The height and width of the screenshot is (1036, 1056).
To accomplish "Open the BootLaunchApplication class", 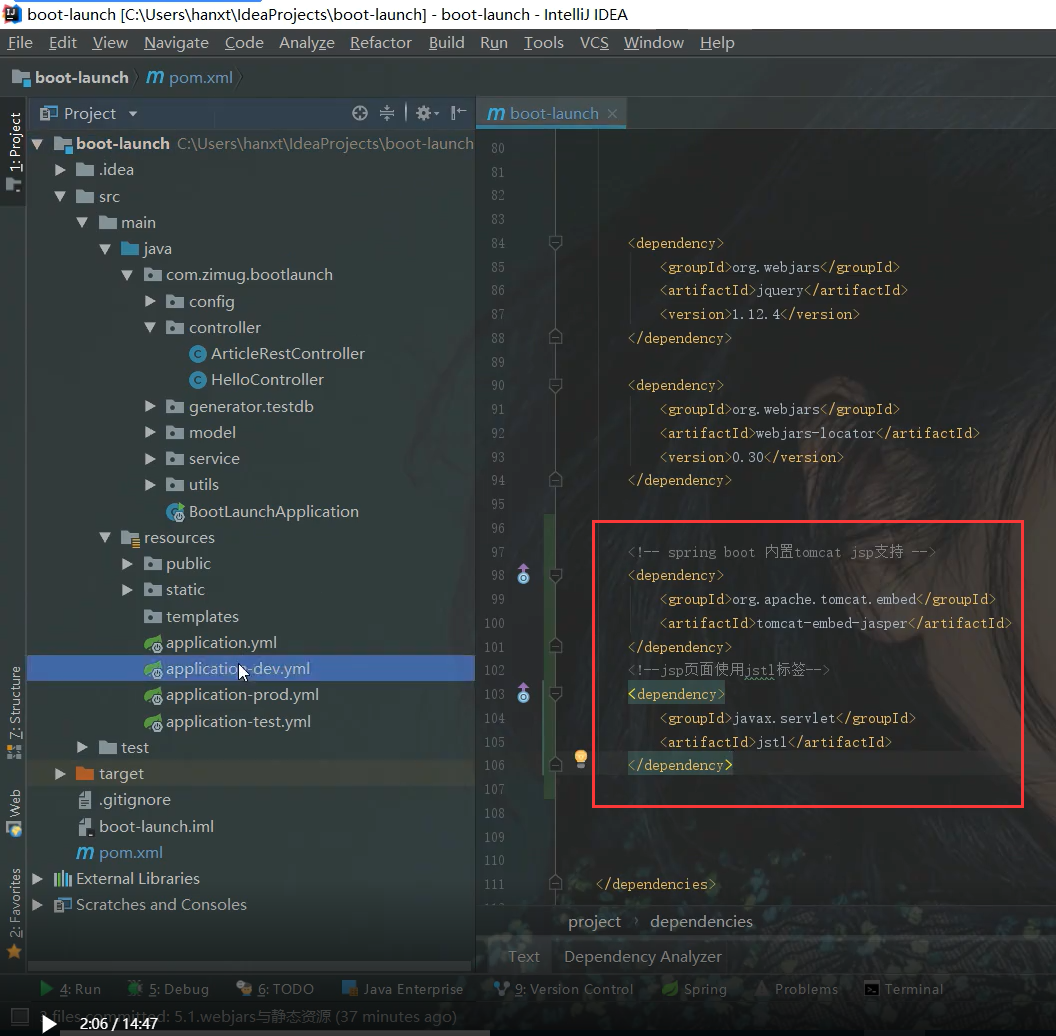I will pos(263,512).
